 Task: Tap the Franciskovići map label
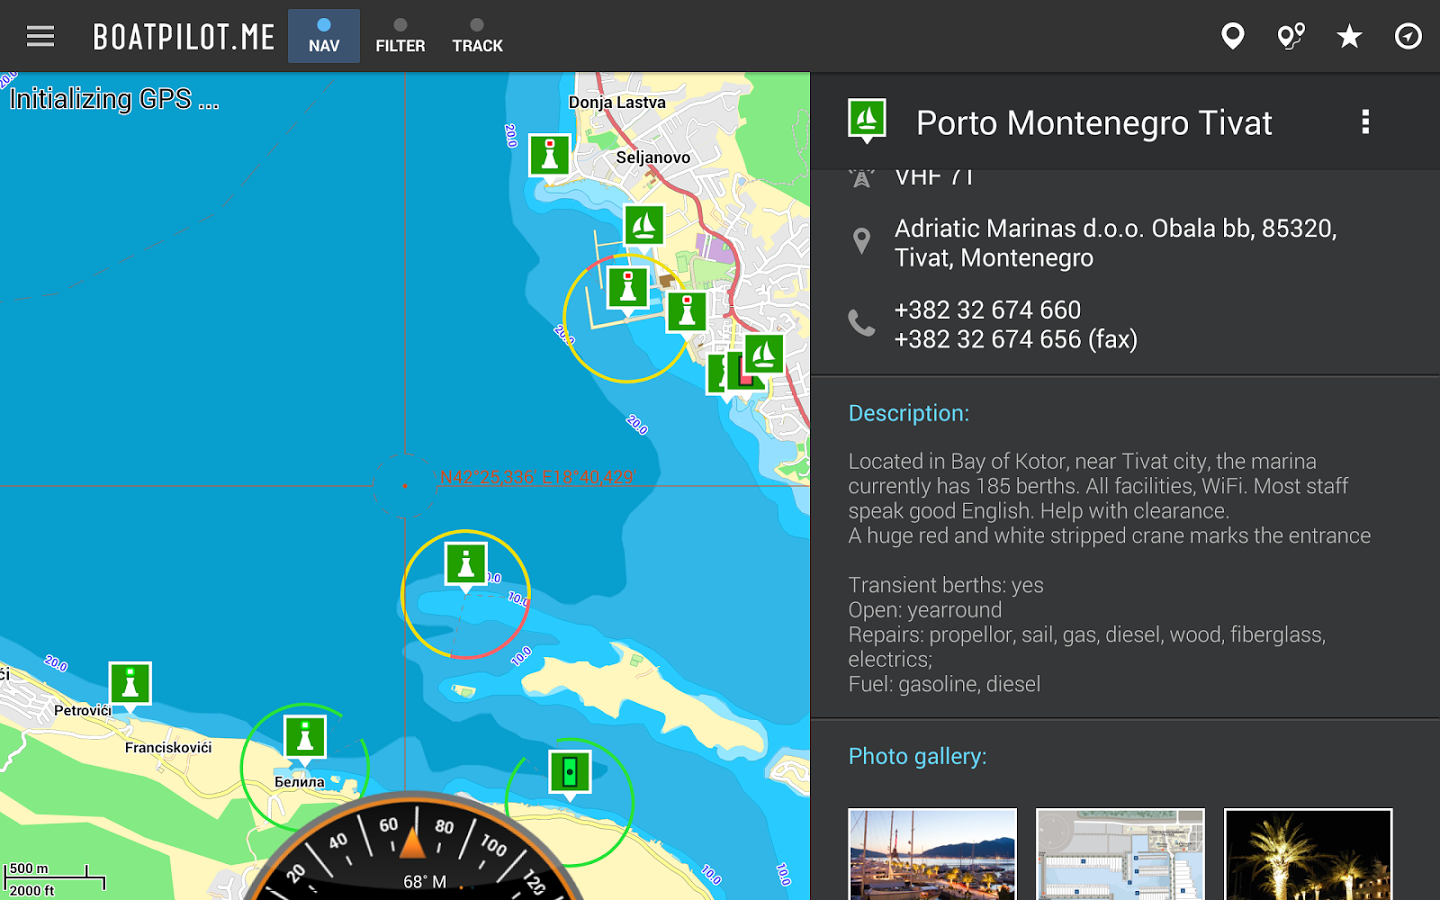(168, 748)
